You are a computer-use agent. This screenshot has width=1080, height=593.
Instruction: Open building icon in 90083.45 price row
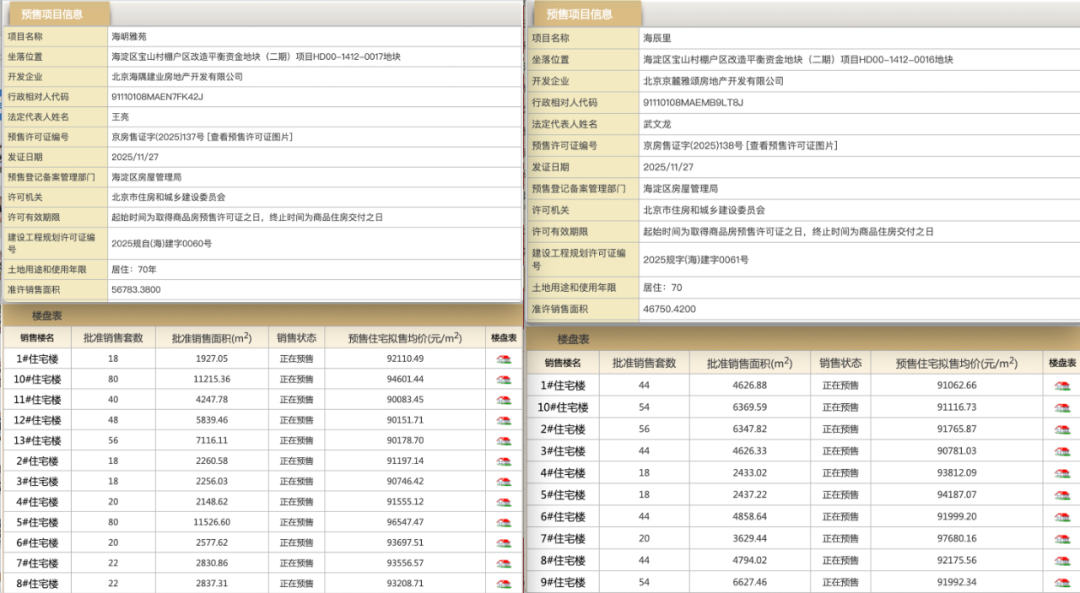point(504,399)
